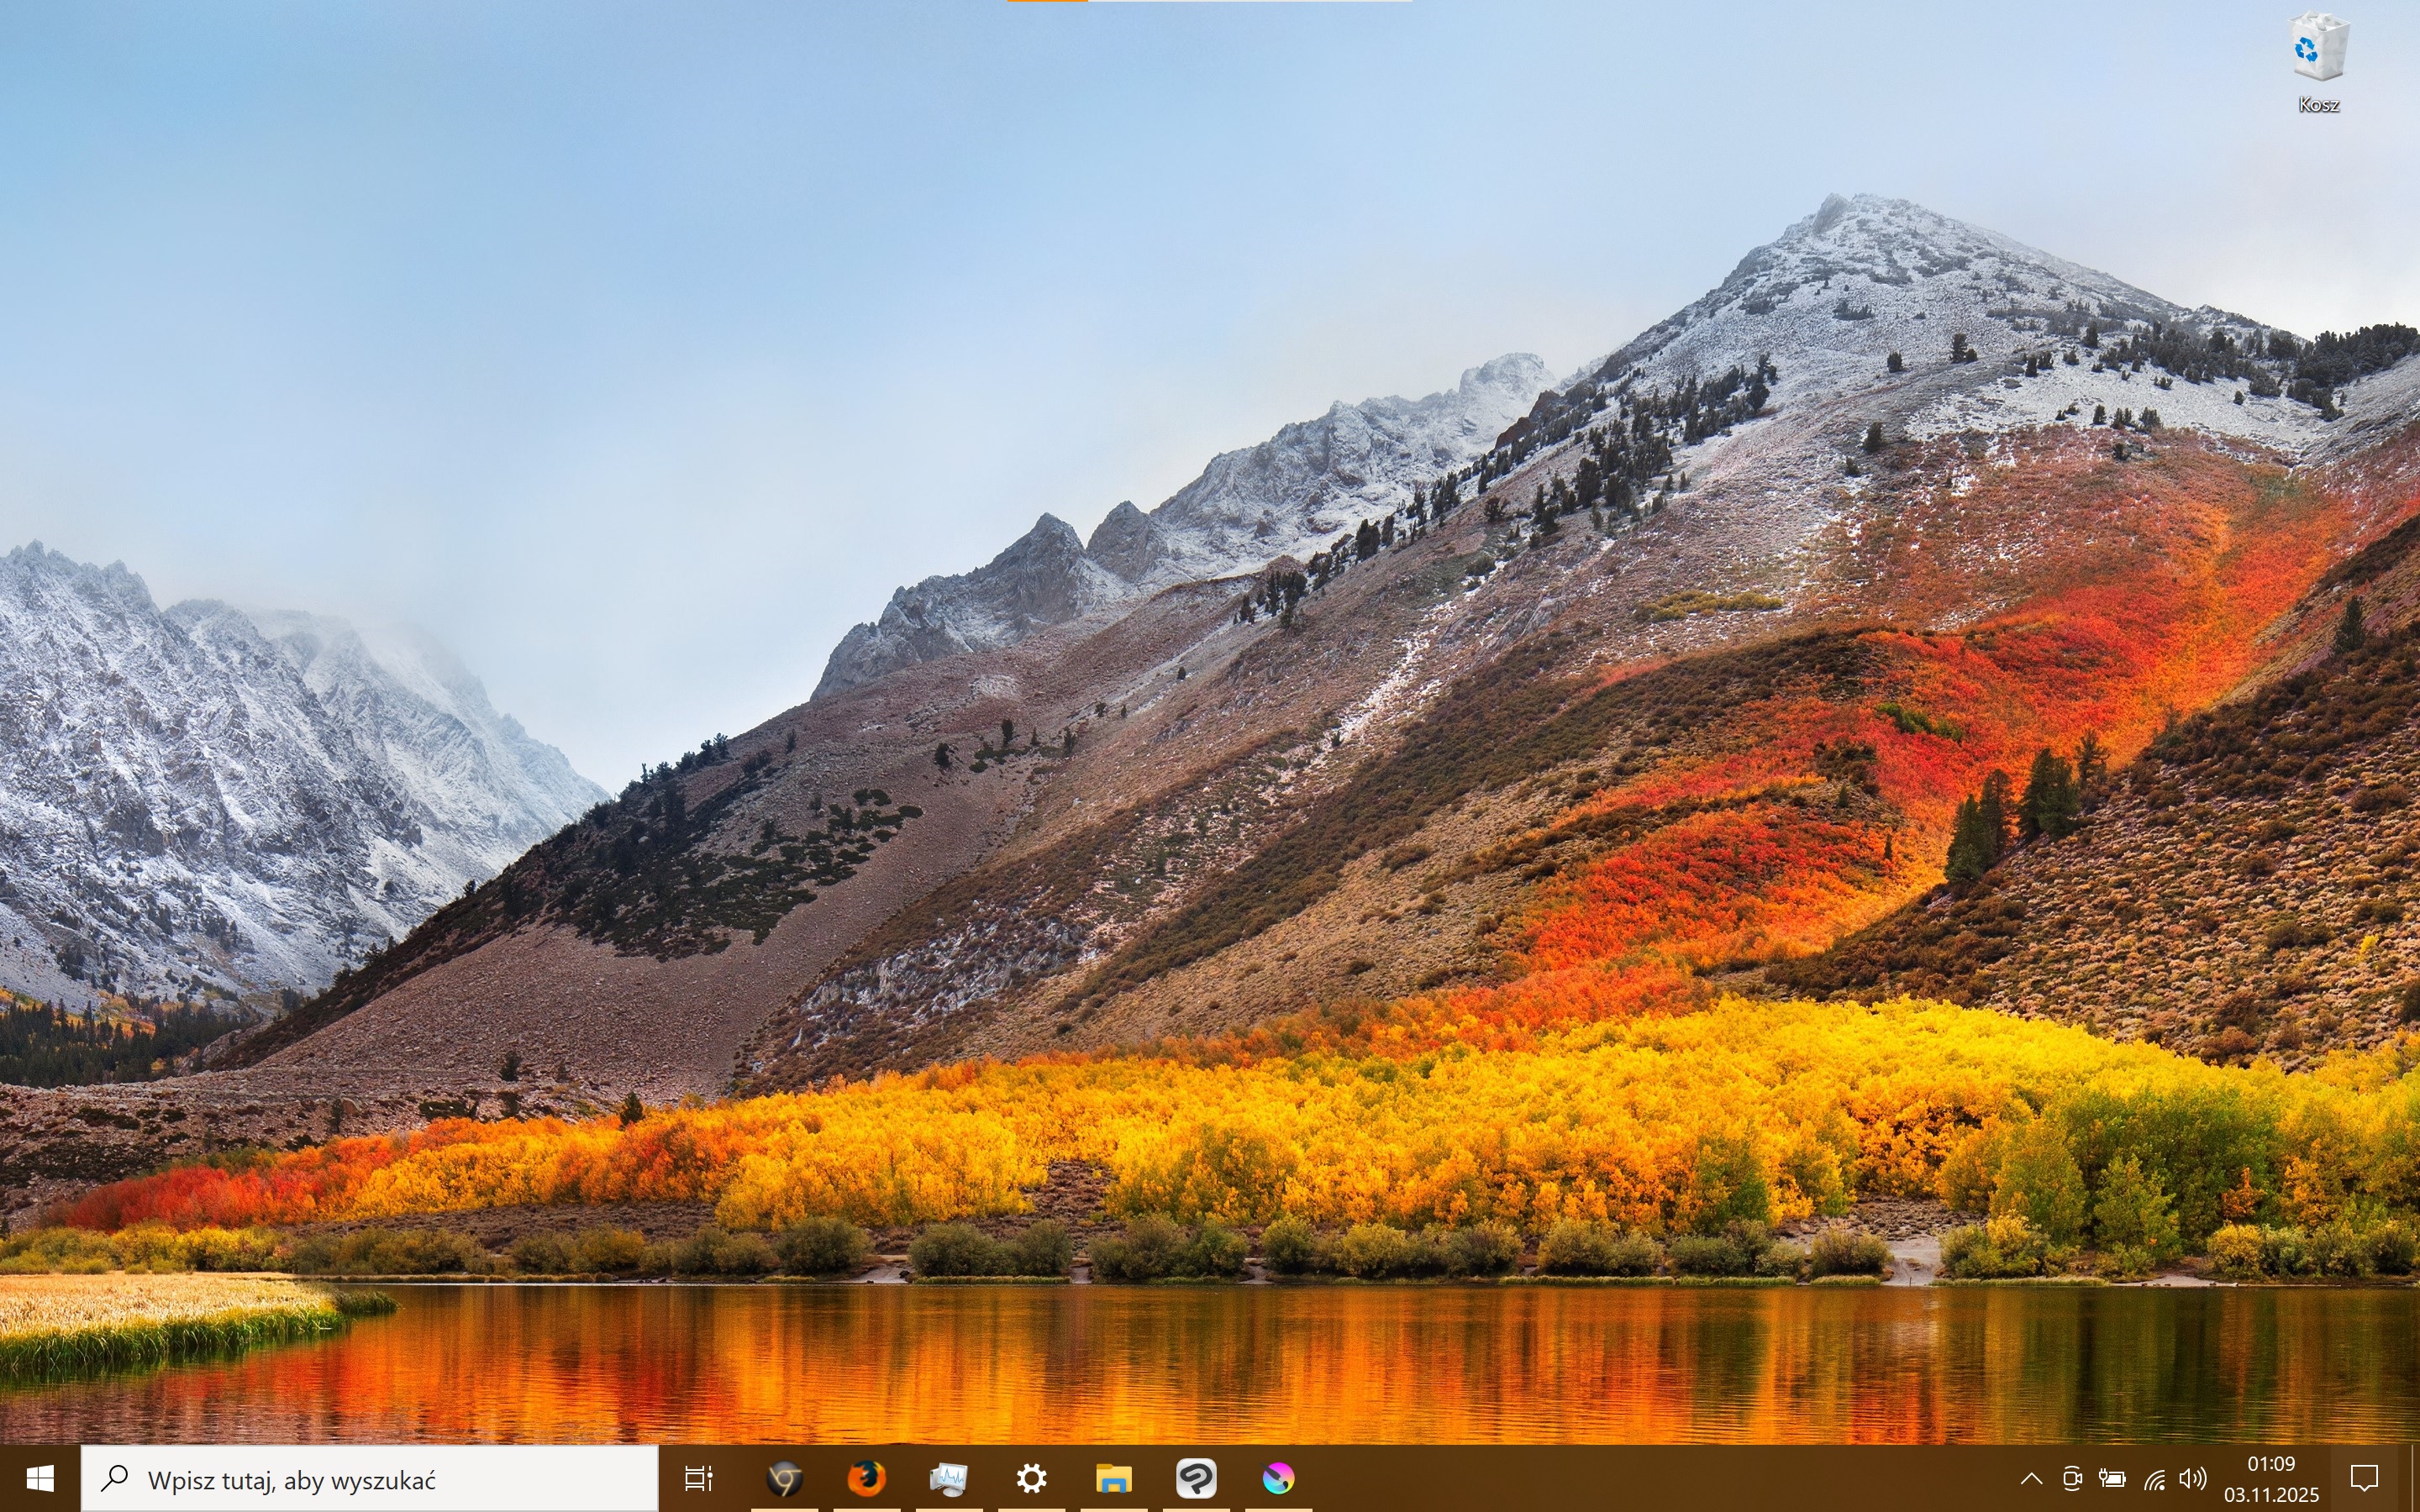
Task: Open the clock and calendar flyout
Action: (x=2271, y=1478)
